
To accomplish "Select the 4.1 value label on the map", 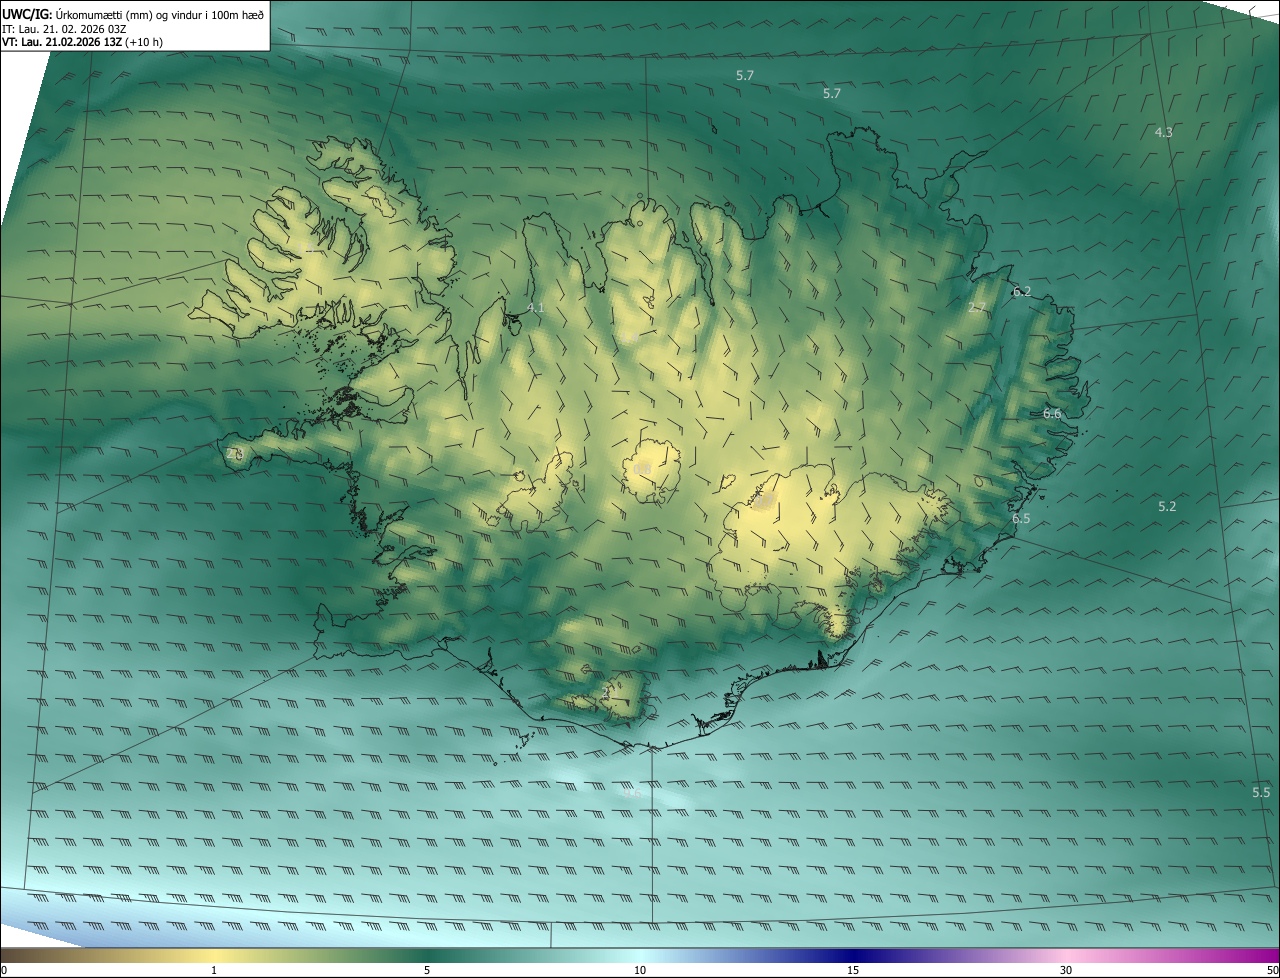I will pyautogui.click(x=535, y=308).
